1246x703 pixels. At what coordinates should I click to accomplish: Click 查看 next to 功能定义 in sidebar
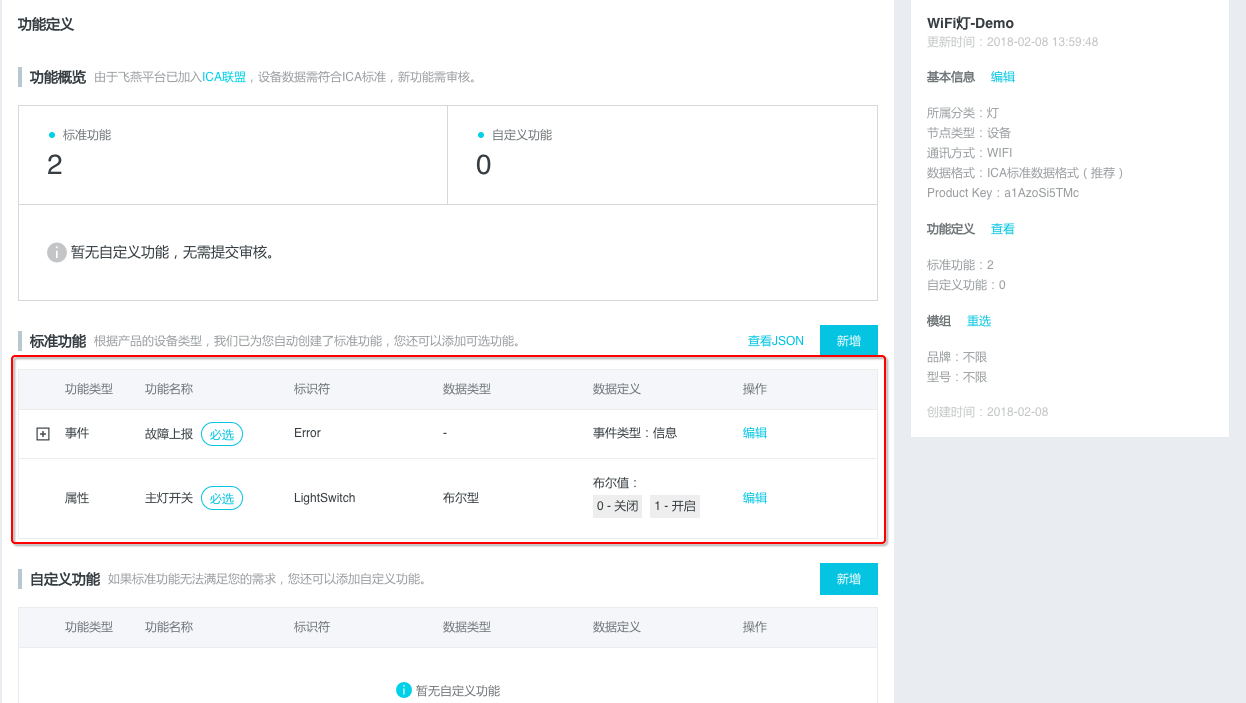click(x=1003, y=229)
